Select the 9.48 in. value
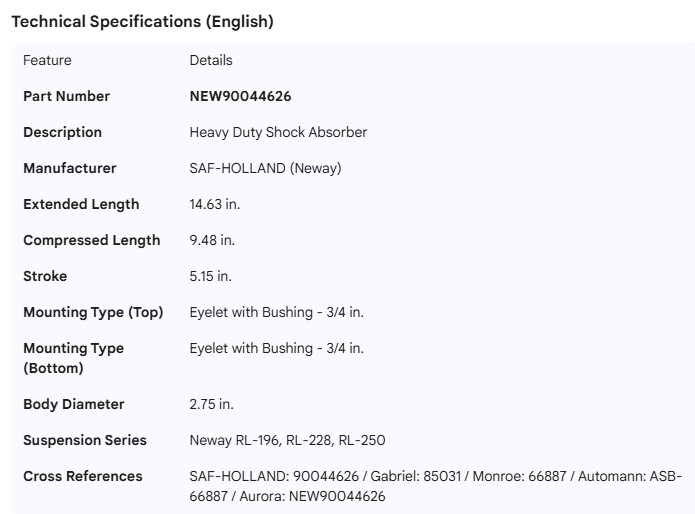The width and height of the screenshot is (695, 514). pos(212,240)
